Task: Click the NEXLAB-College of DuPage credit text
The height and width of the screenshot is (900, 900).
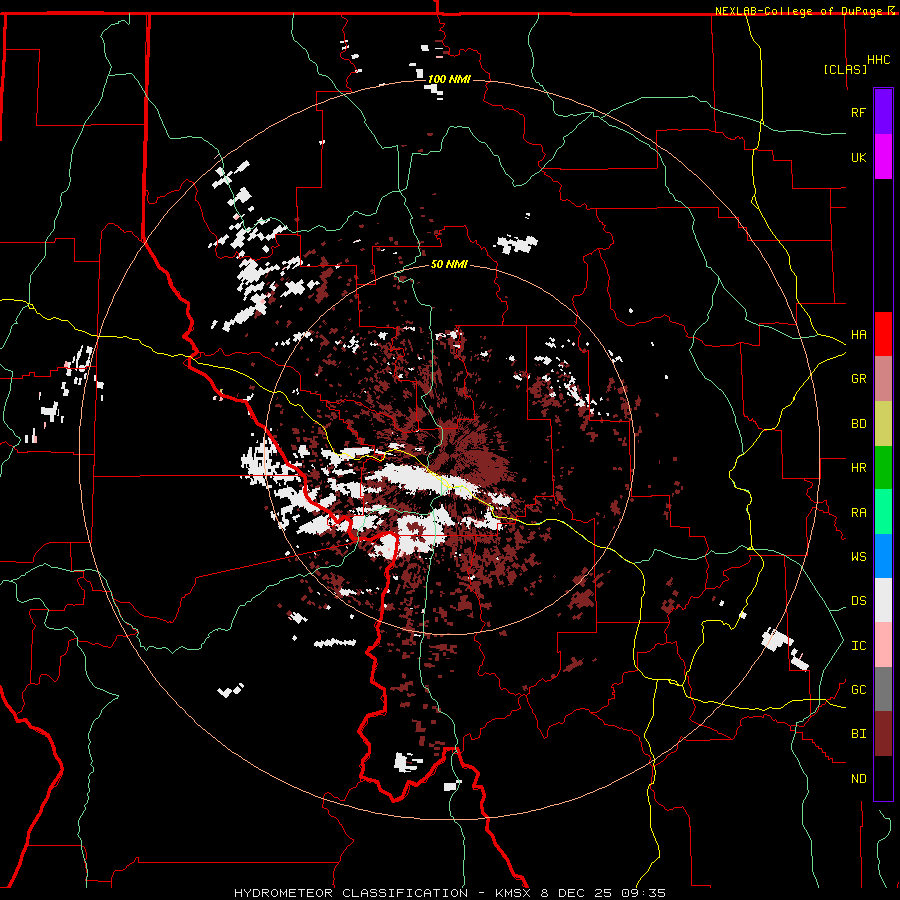Action: 800,11
